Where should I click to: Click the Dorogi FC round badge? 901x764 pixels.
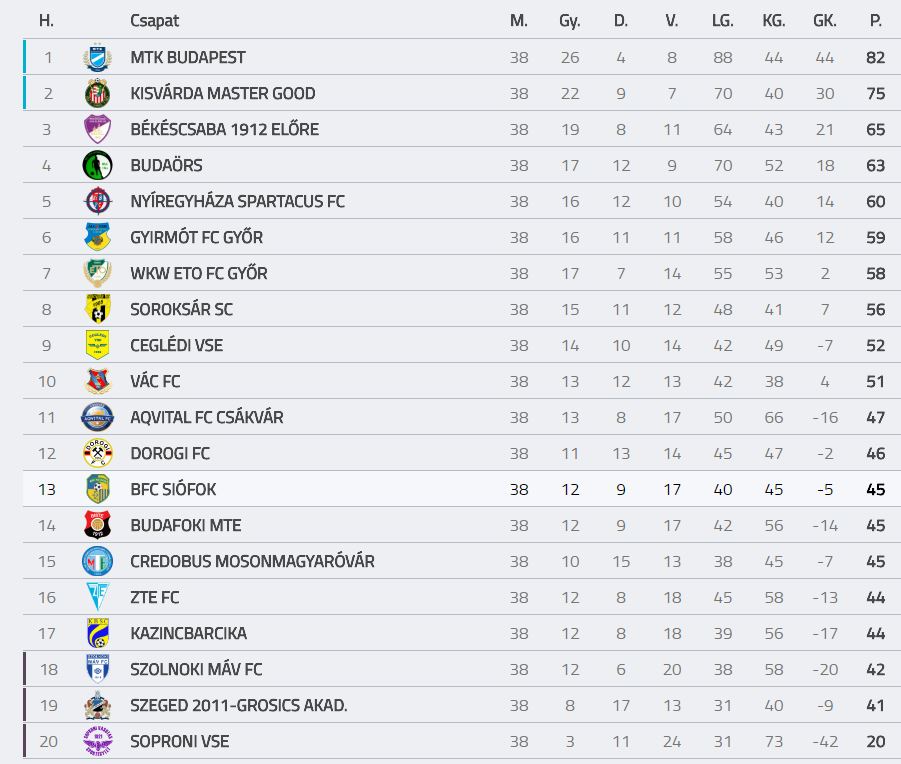(97, 453)
